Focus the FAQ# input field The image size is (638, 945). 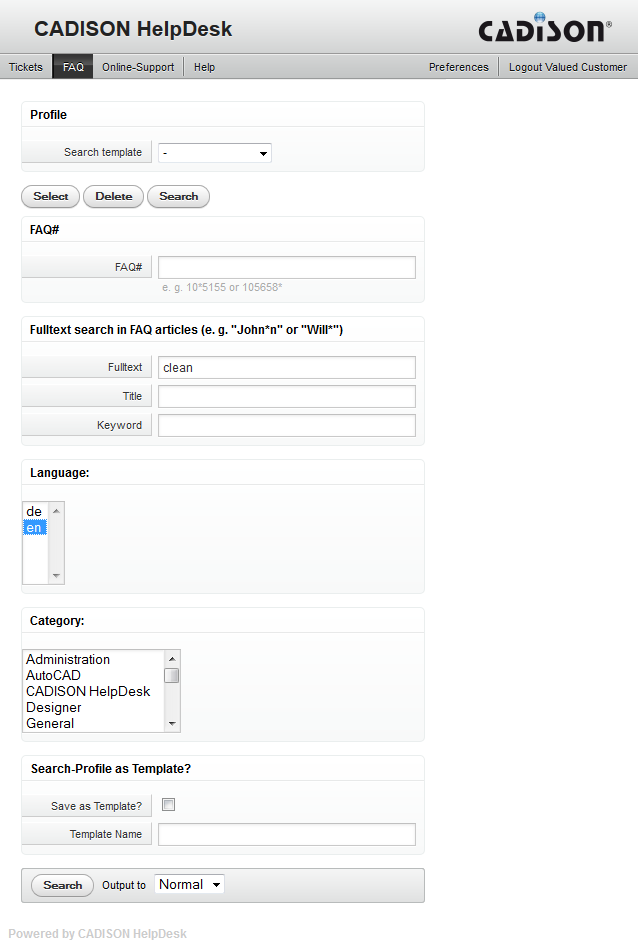[287, 268]
